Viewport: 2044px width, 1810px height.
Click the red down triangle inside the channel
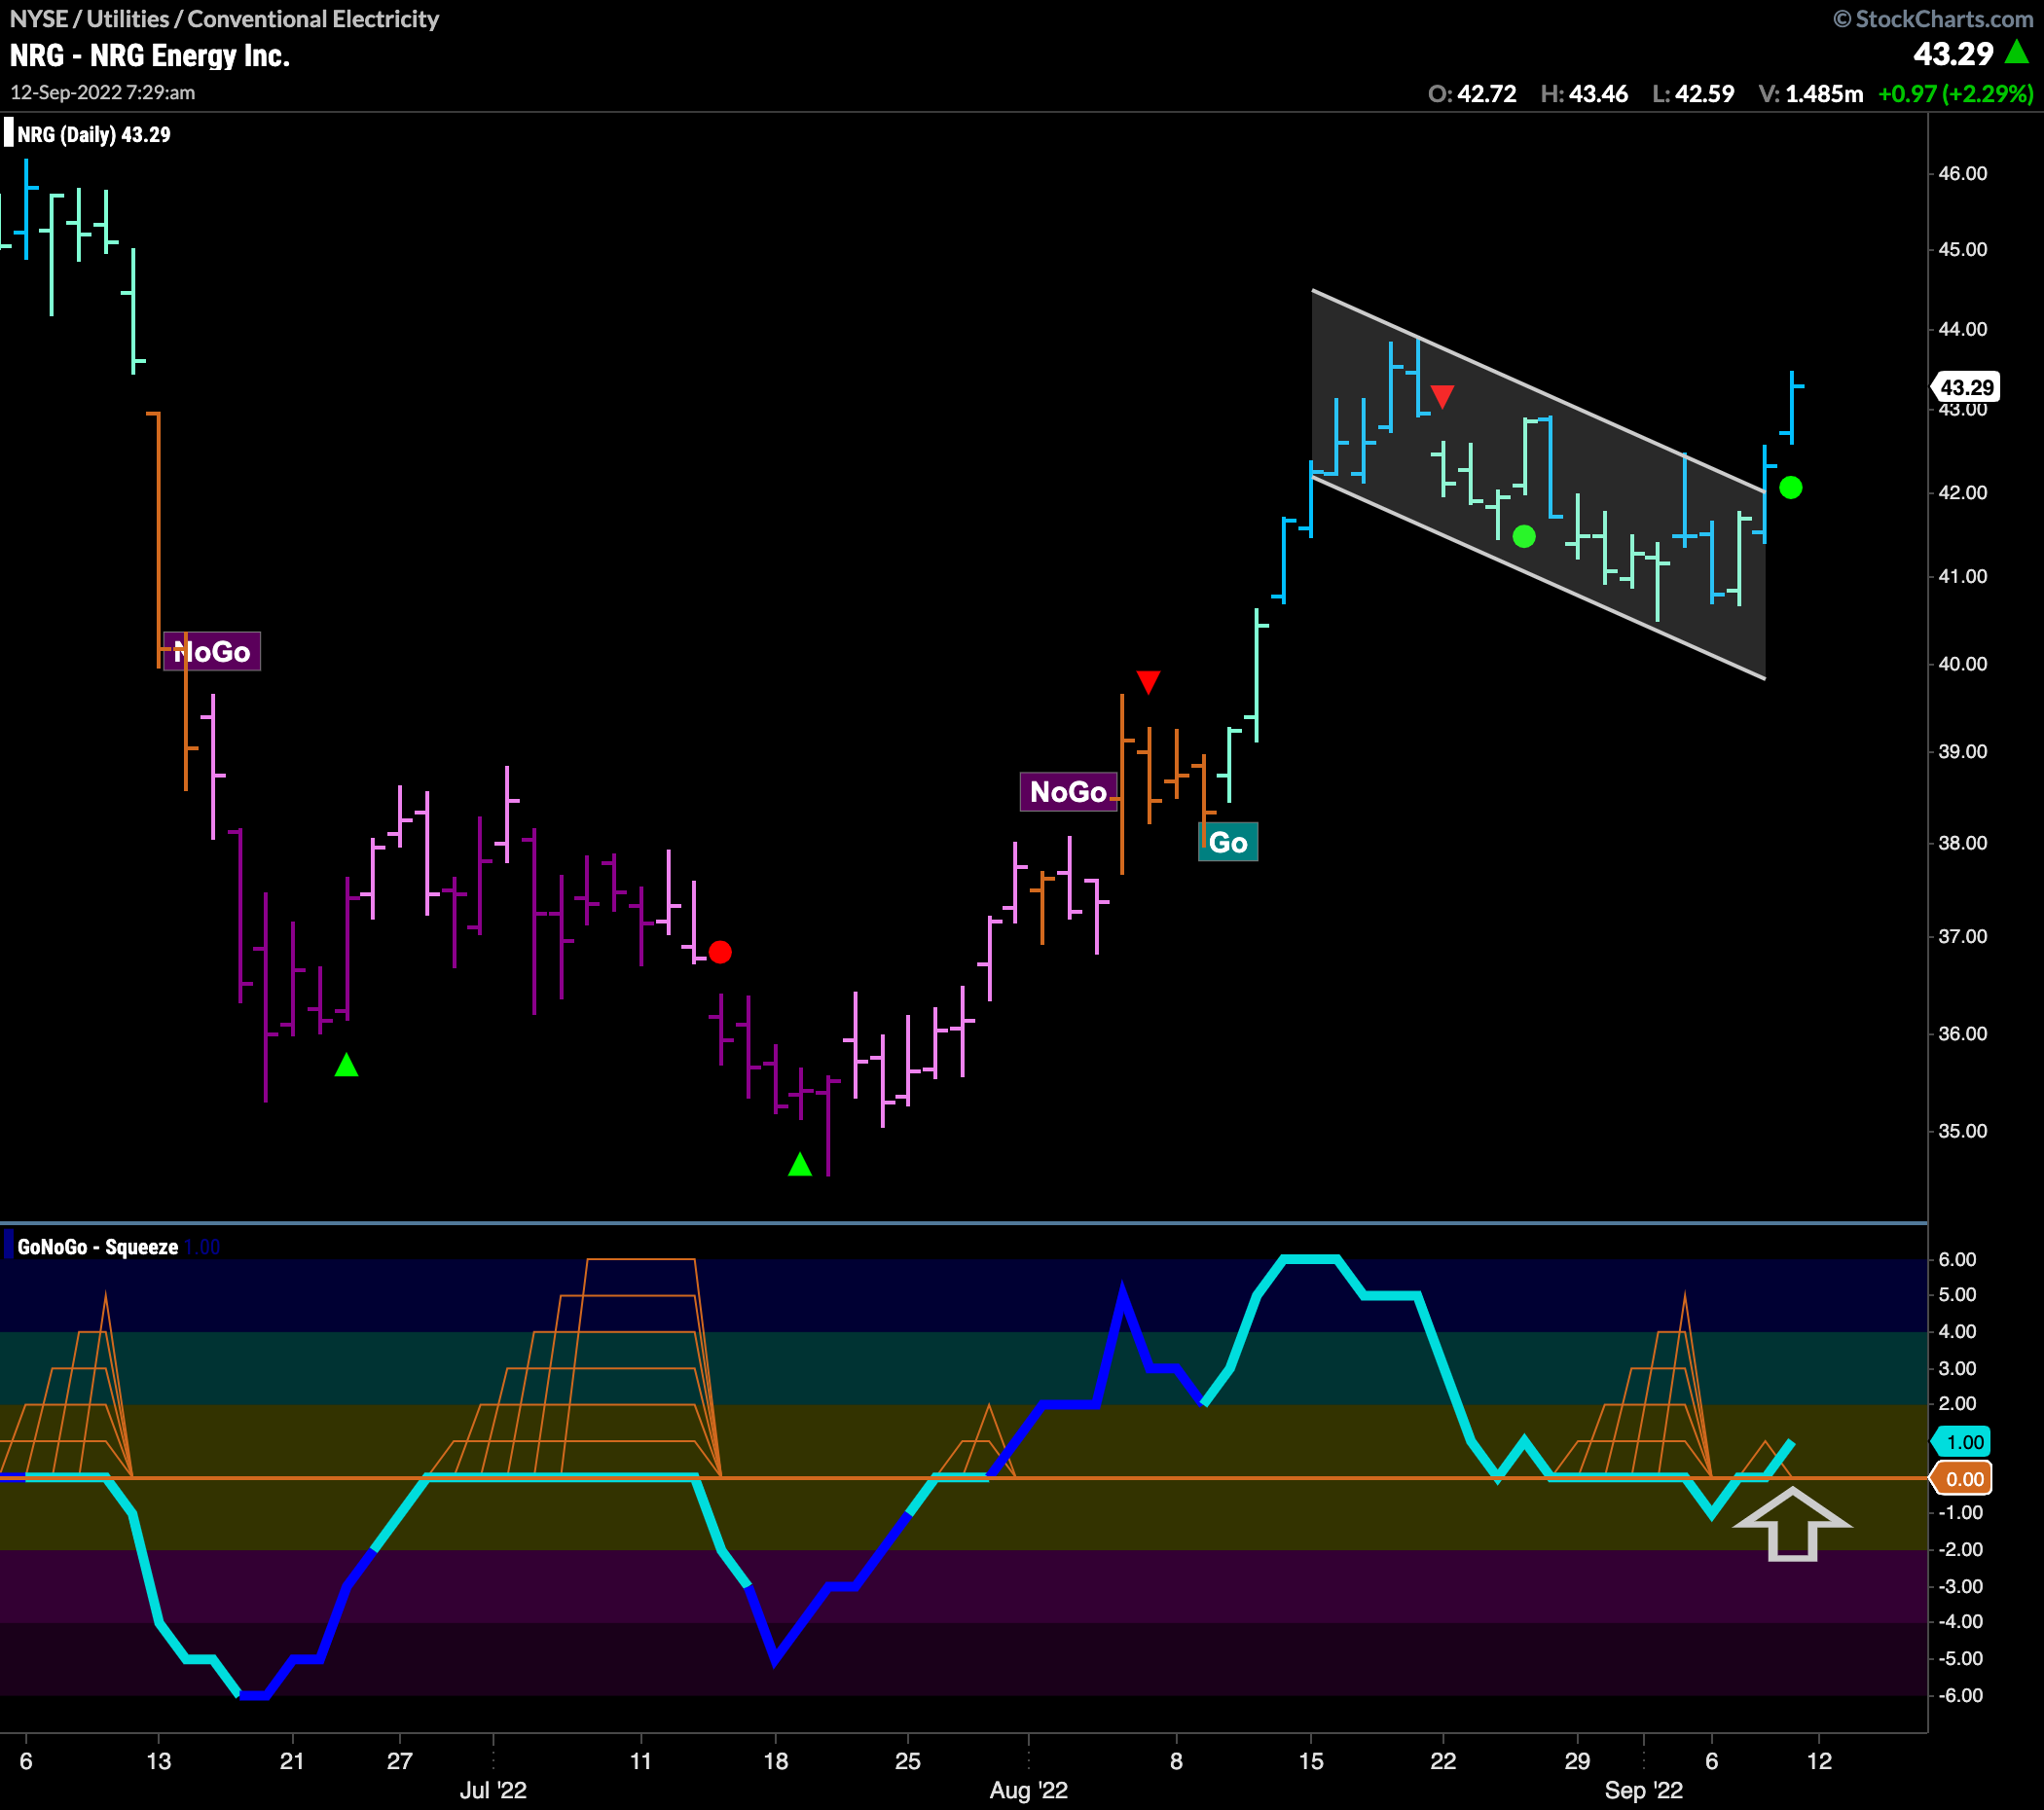pyautogui.click(x=1442, y=396)
